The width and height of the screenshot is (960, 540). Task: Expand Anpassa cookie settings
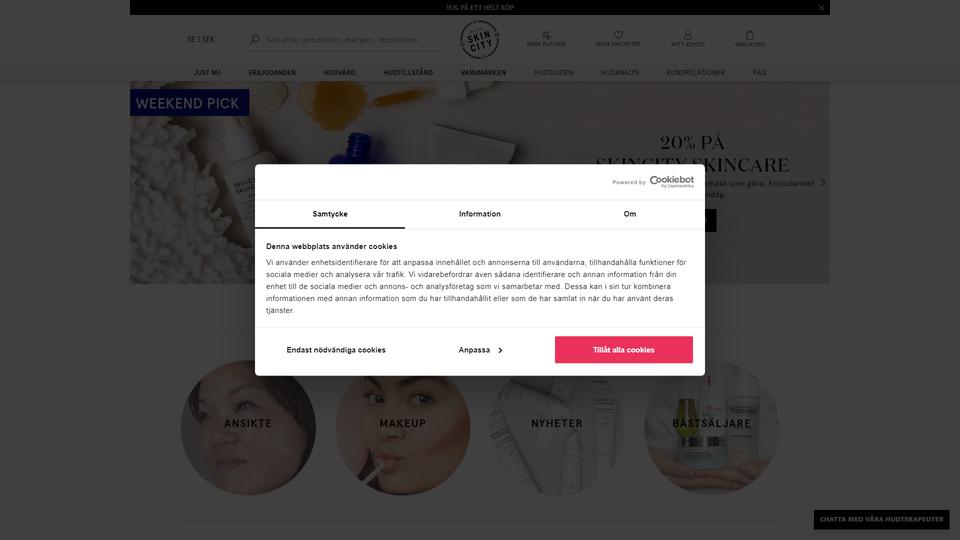[x=480, y=350]
